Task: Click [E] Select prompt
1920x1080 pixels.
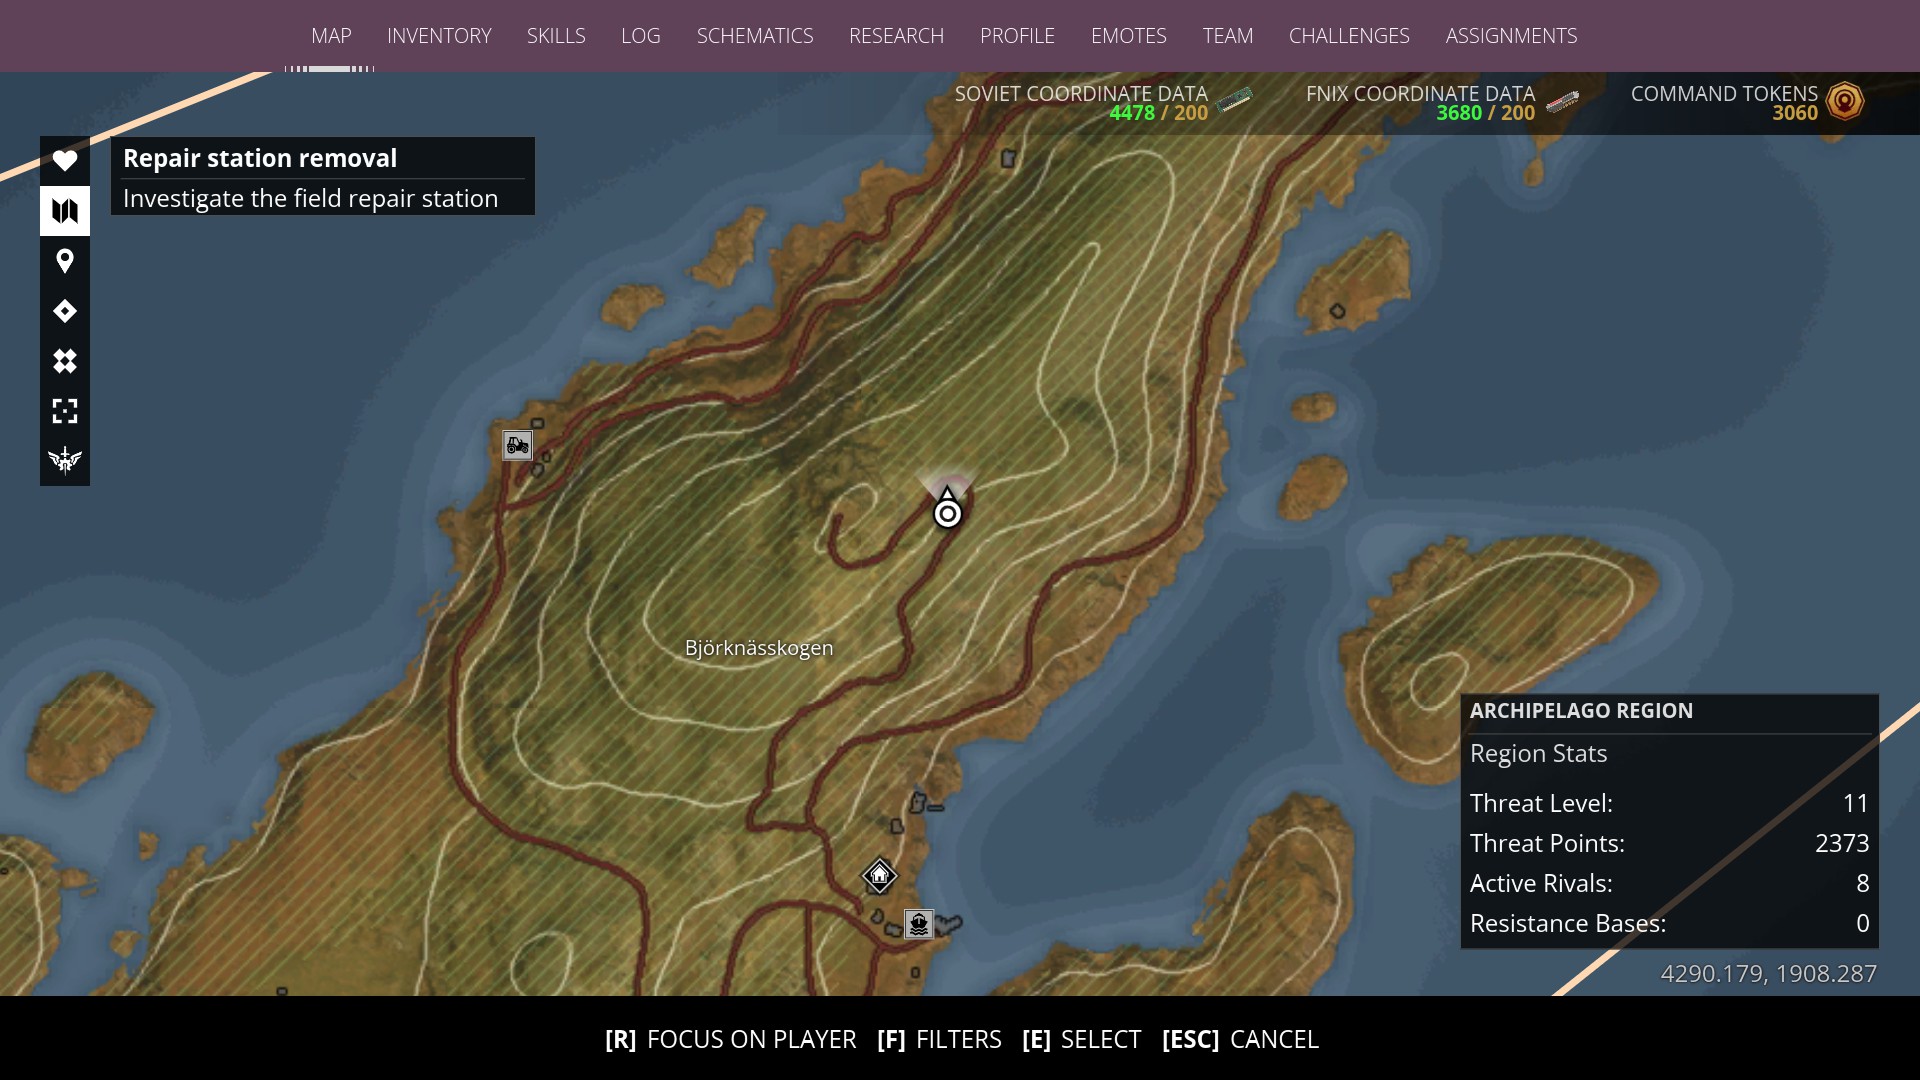Action: click(x=1081, y=1040)
